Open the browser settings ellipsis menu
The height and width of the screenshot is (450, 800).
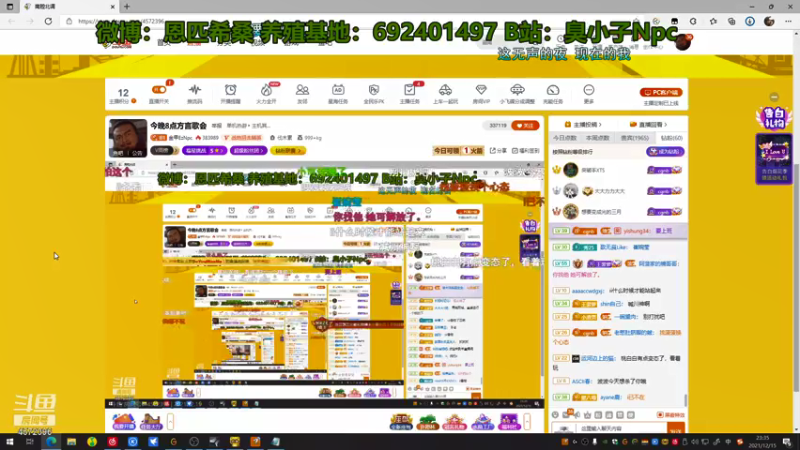coord(788,21)
